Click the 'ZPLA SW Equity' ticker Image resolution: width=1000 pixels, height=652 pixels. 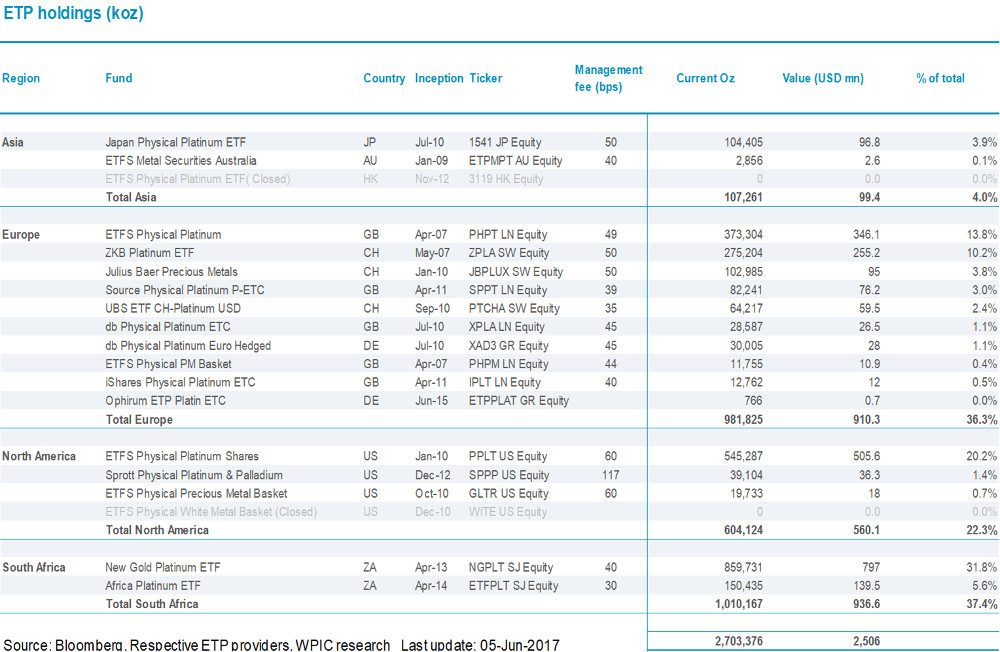tap(509, 253)
